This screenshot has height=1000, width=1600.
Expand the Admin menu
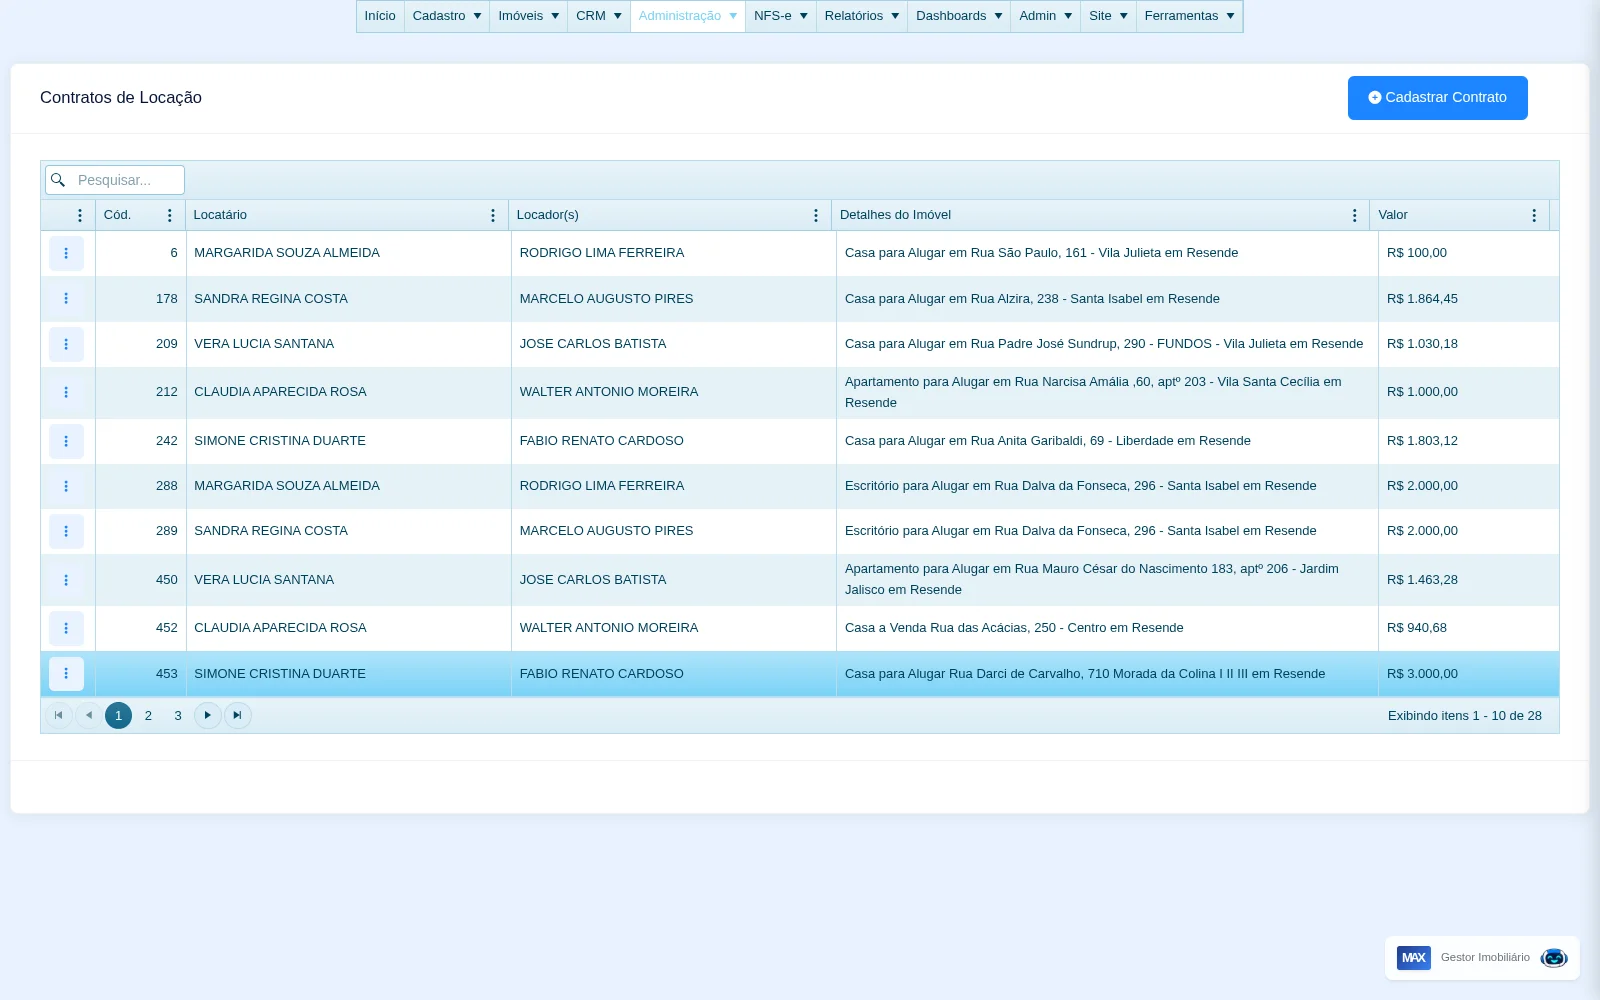pos(1046,16)
